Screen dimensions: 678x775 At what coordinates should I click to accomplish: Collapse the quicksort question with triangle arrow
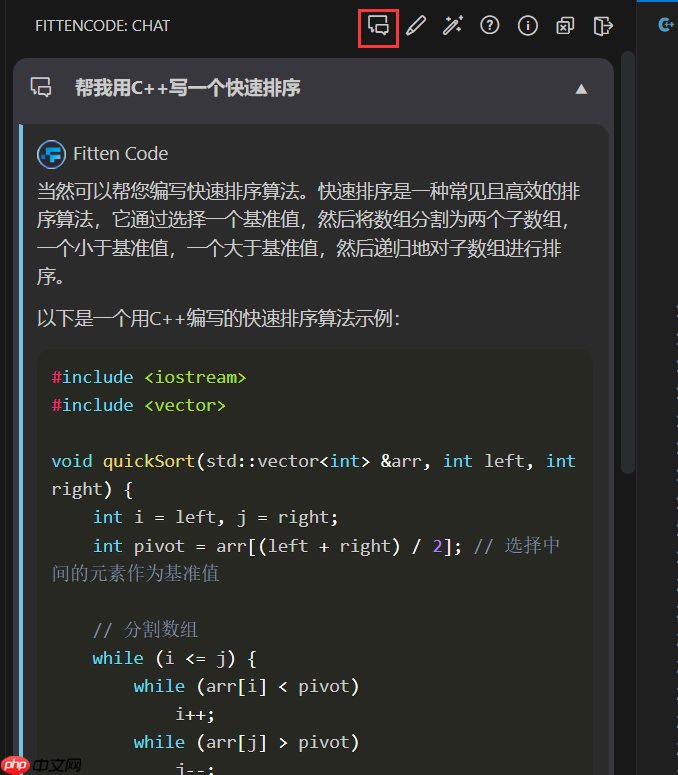coord(581,89)
